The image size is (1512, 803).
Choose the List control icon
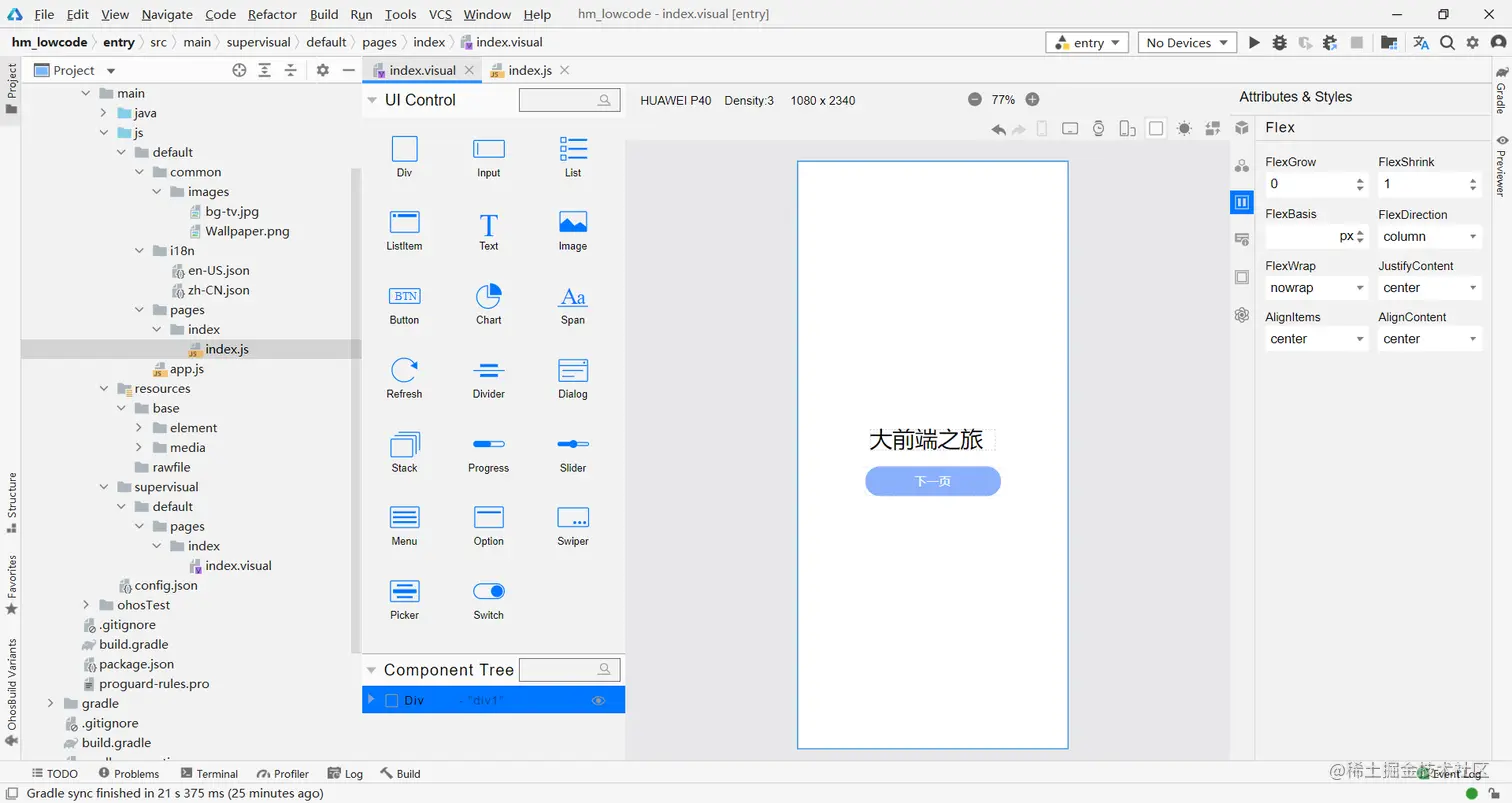573,149
